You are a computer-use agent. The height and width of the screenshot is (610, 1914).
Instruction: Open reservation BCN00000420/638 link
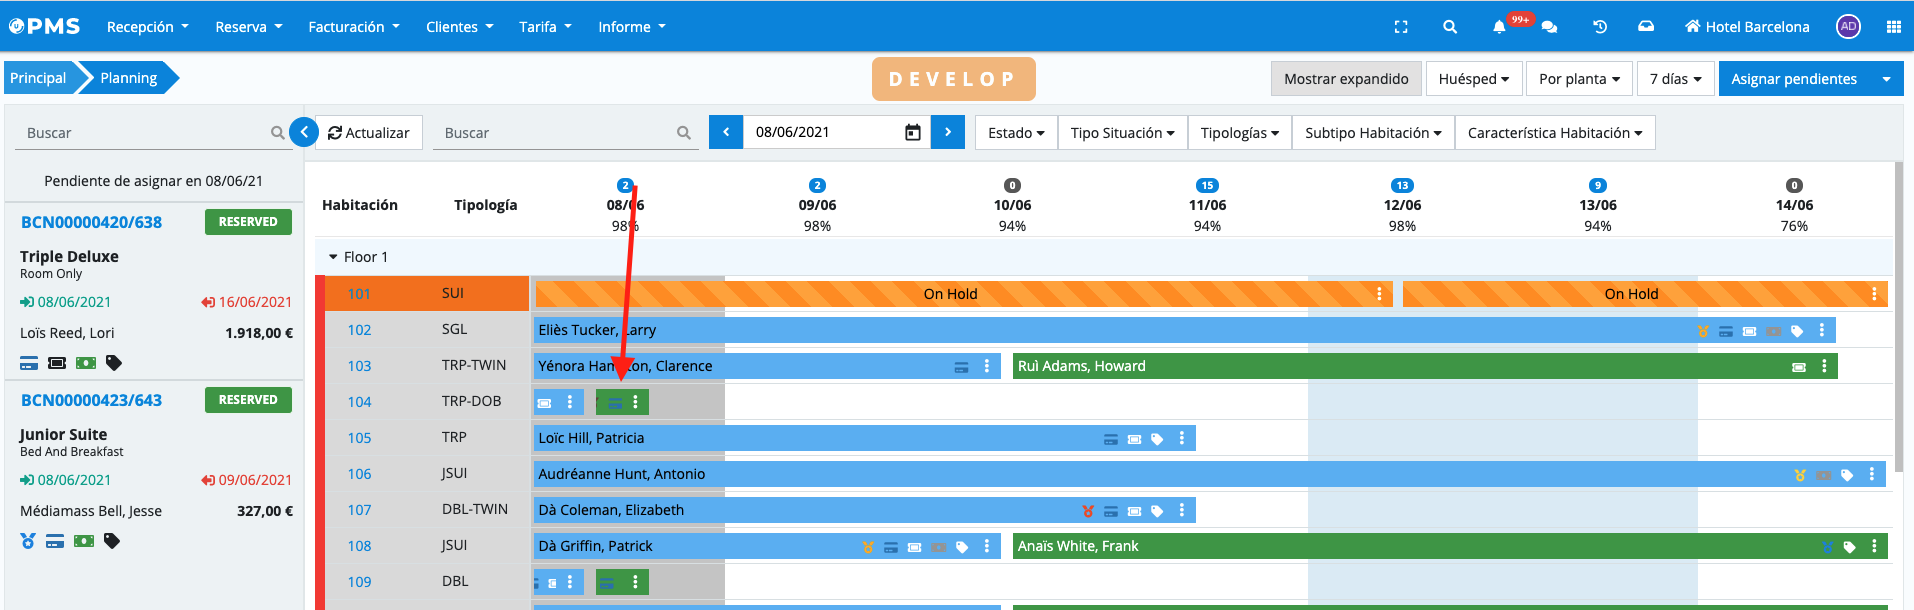91,222
